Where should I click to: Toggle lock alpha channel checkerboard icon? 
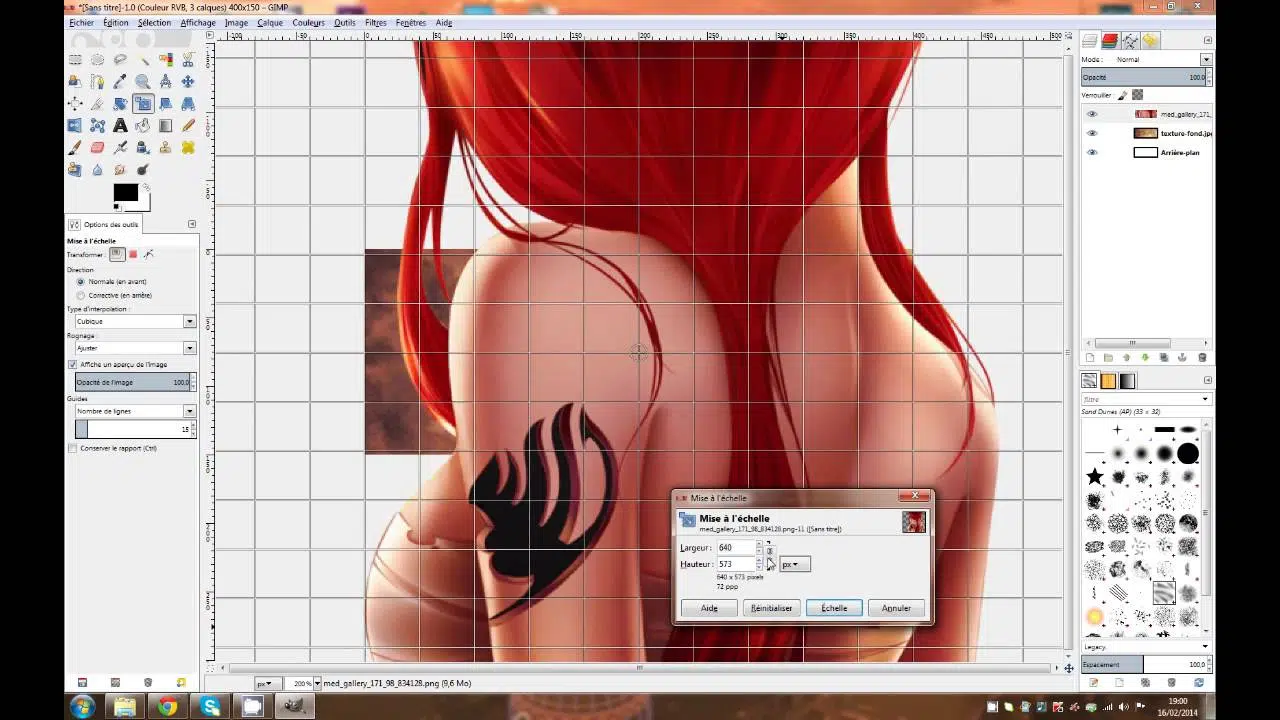coord(1137,95)
